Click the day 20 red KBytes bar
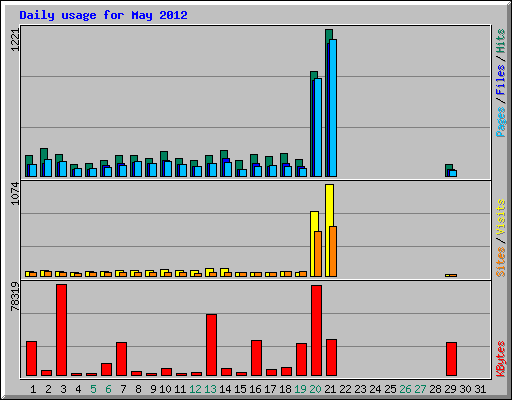 (x=316, y=330)
